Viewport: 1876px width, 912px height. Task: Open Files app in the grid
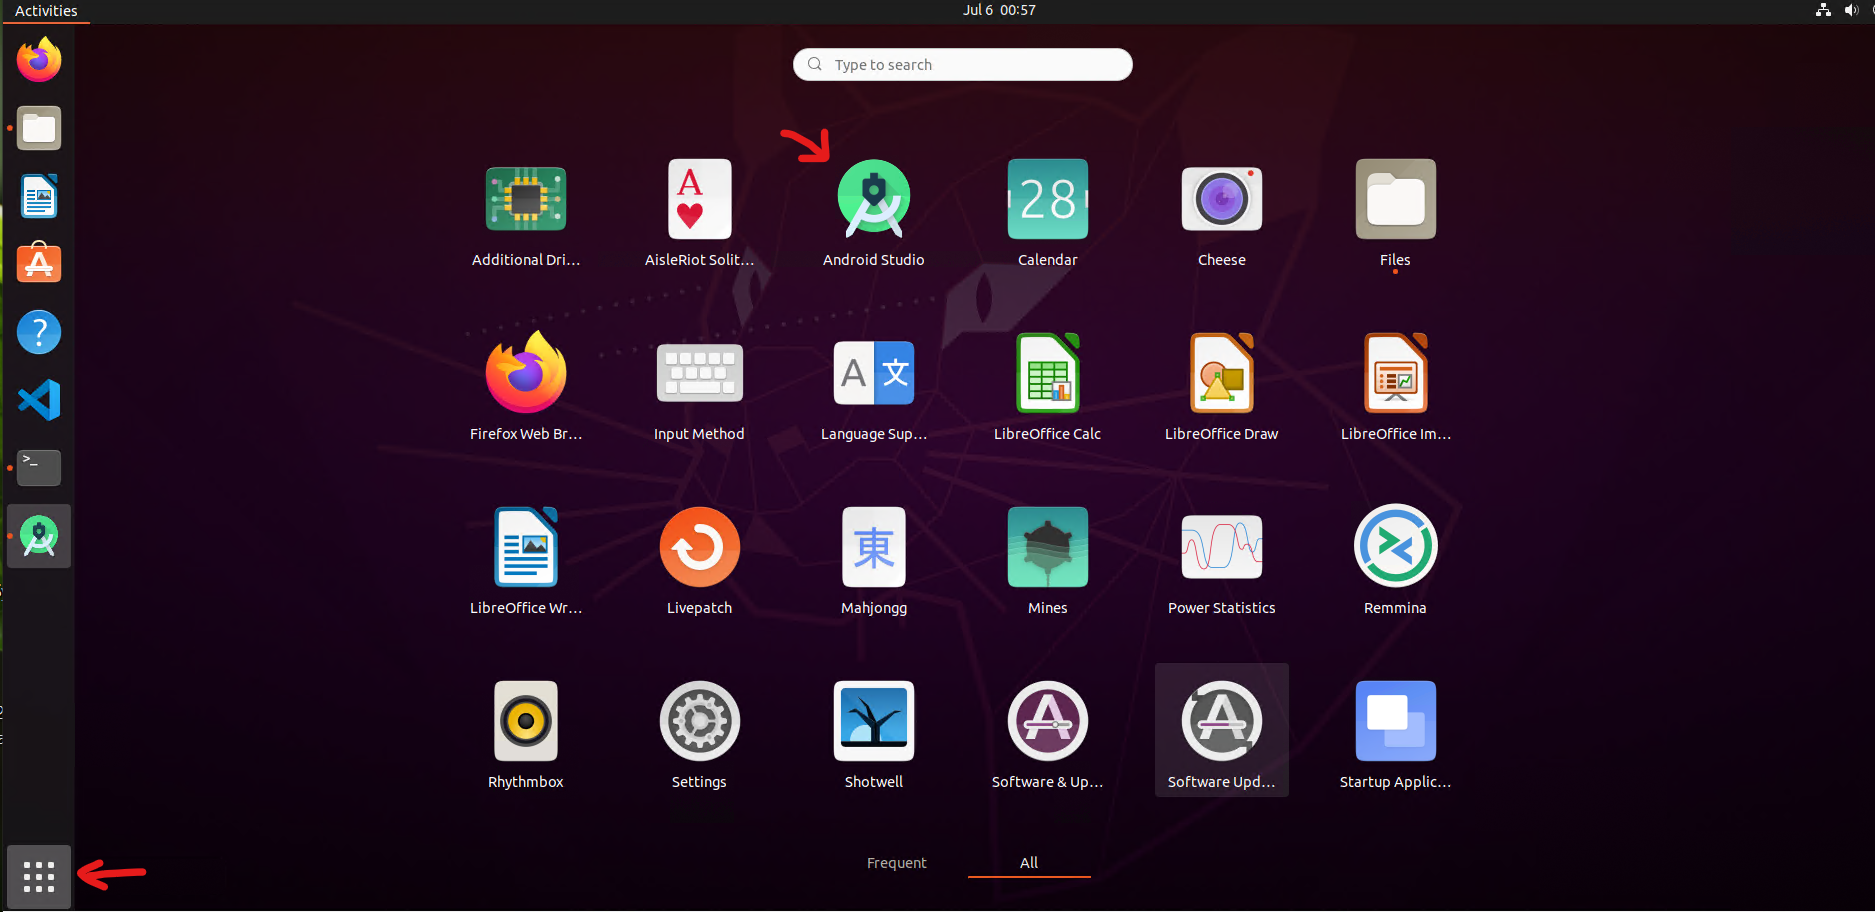pyautogui.click(x=1396, y=213)
